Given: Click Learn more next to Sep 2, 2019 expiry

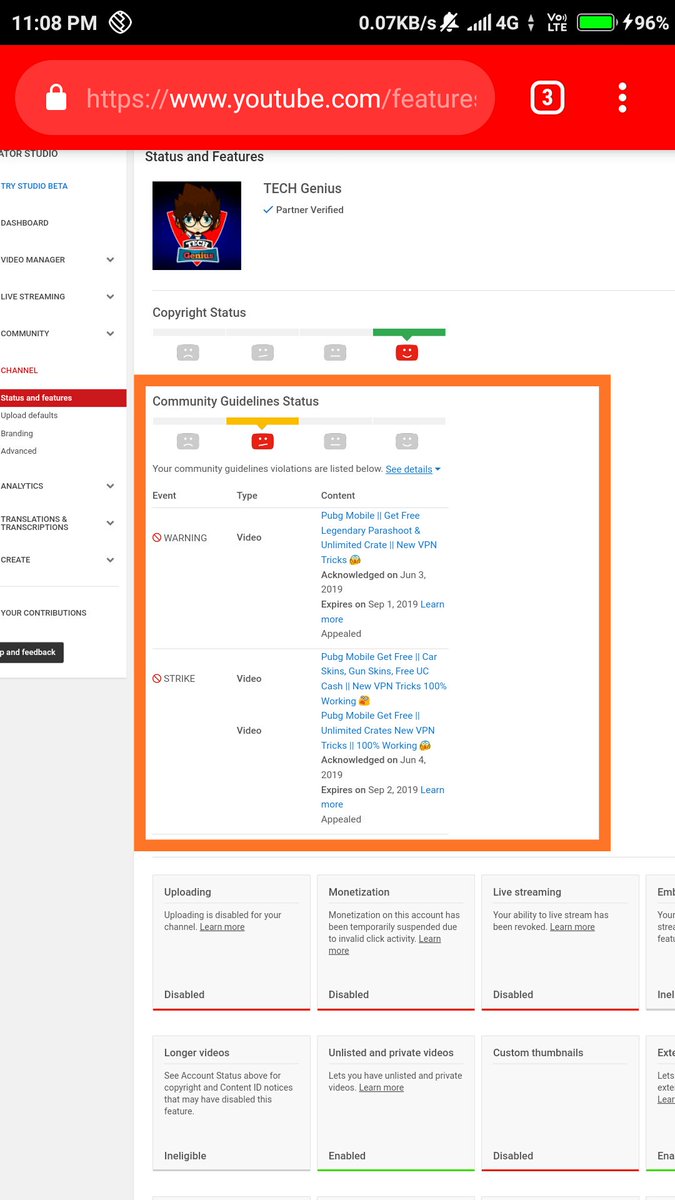Looking at the screenshot, I should click(x=432, y=790).
